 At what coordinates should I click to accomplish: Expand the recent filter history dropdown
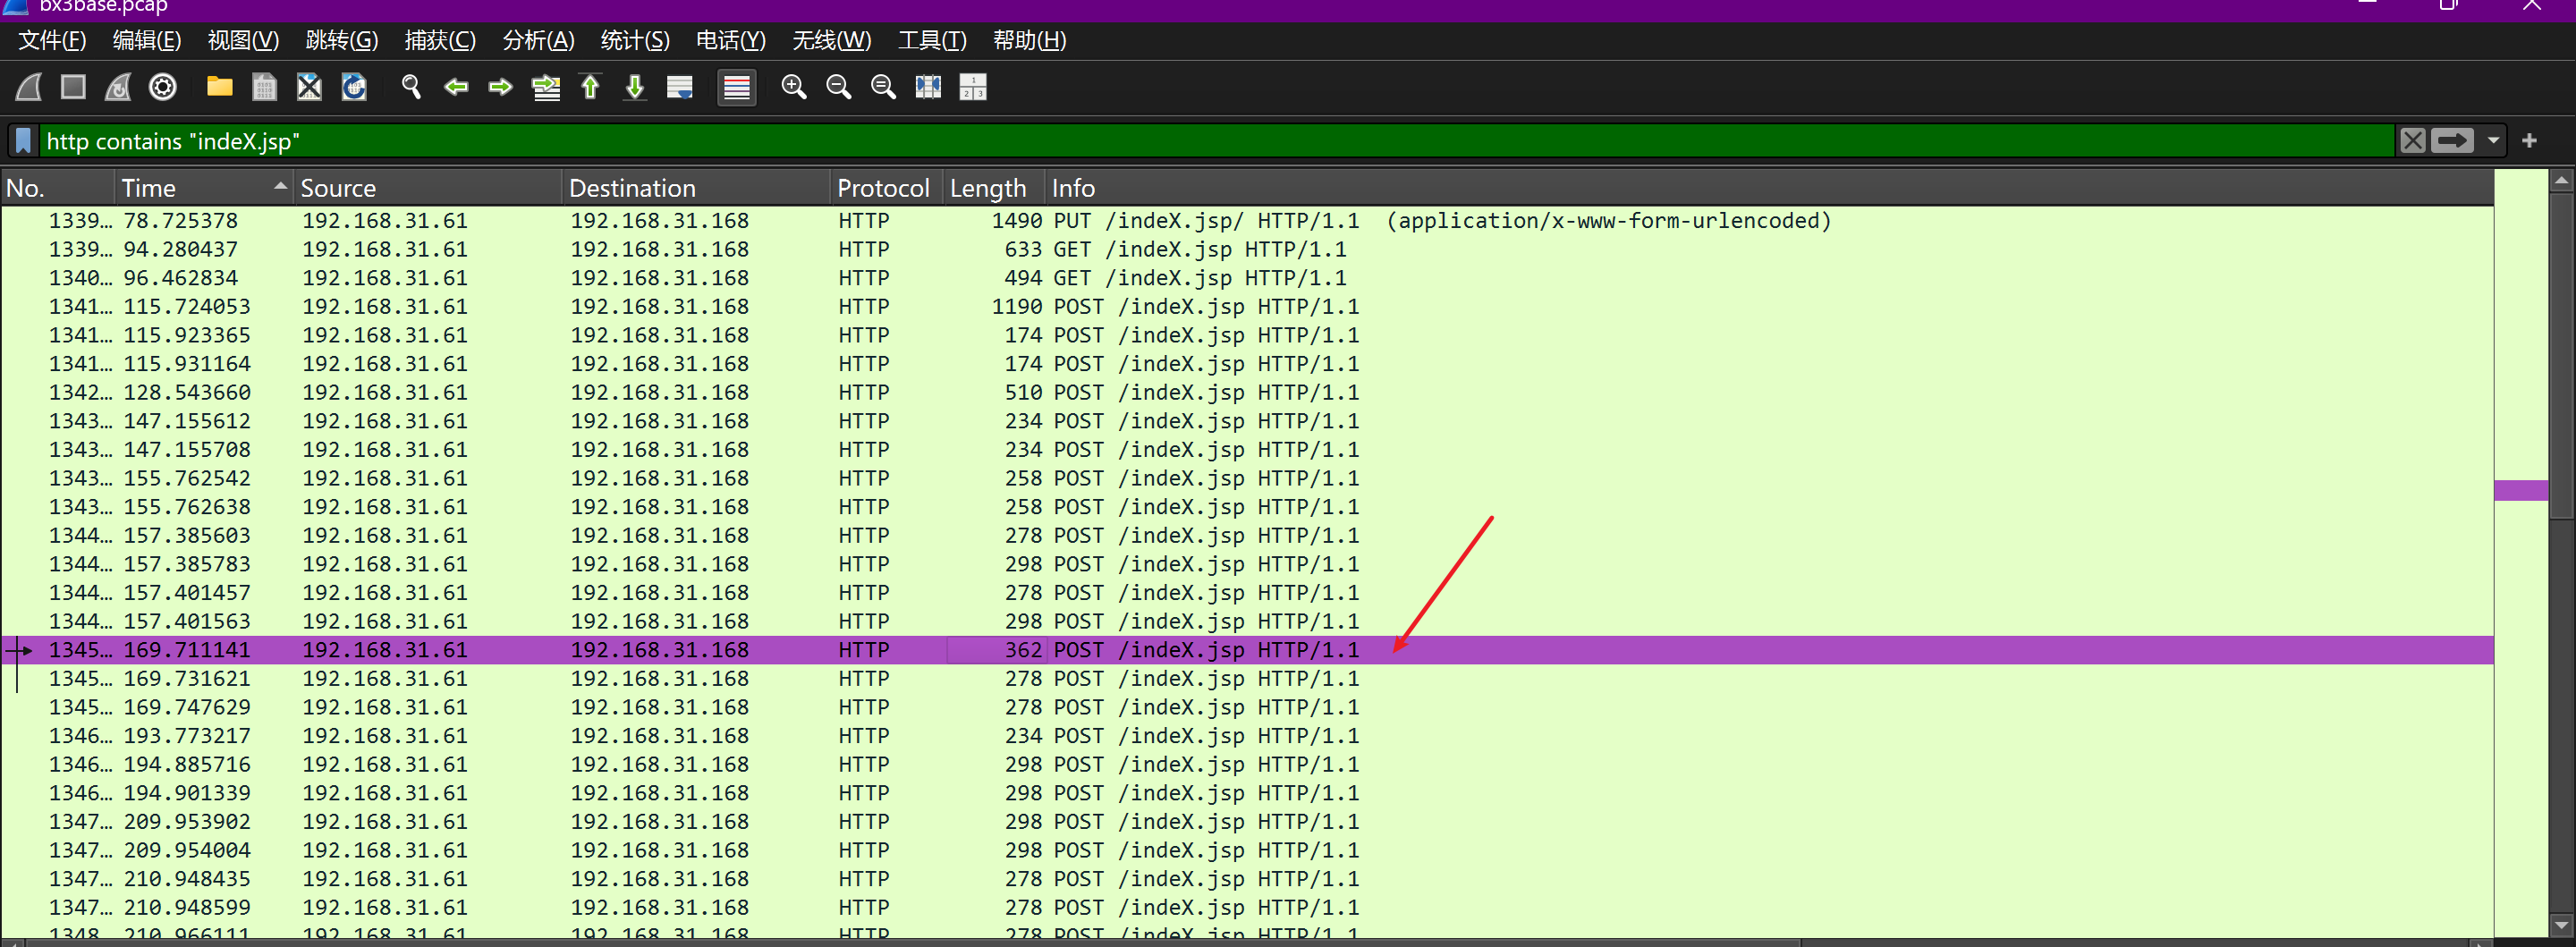coord(2493,141)
